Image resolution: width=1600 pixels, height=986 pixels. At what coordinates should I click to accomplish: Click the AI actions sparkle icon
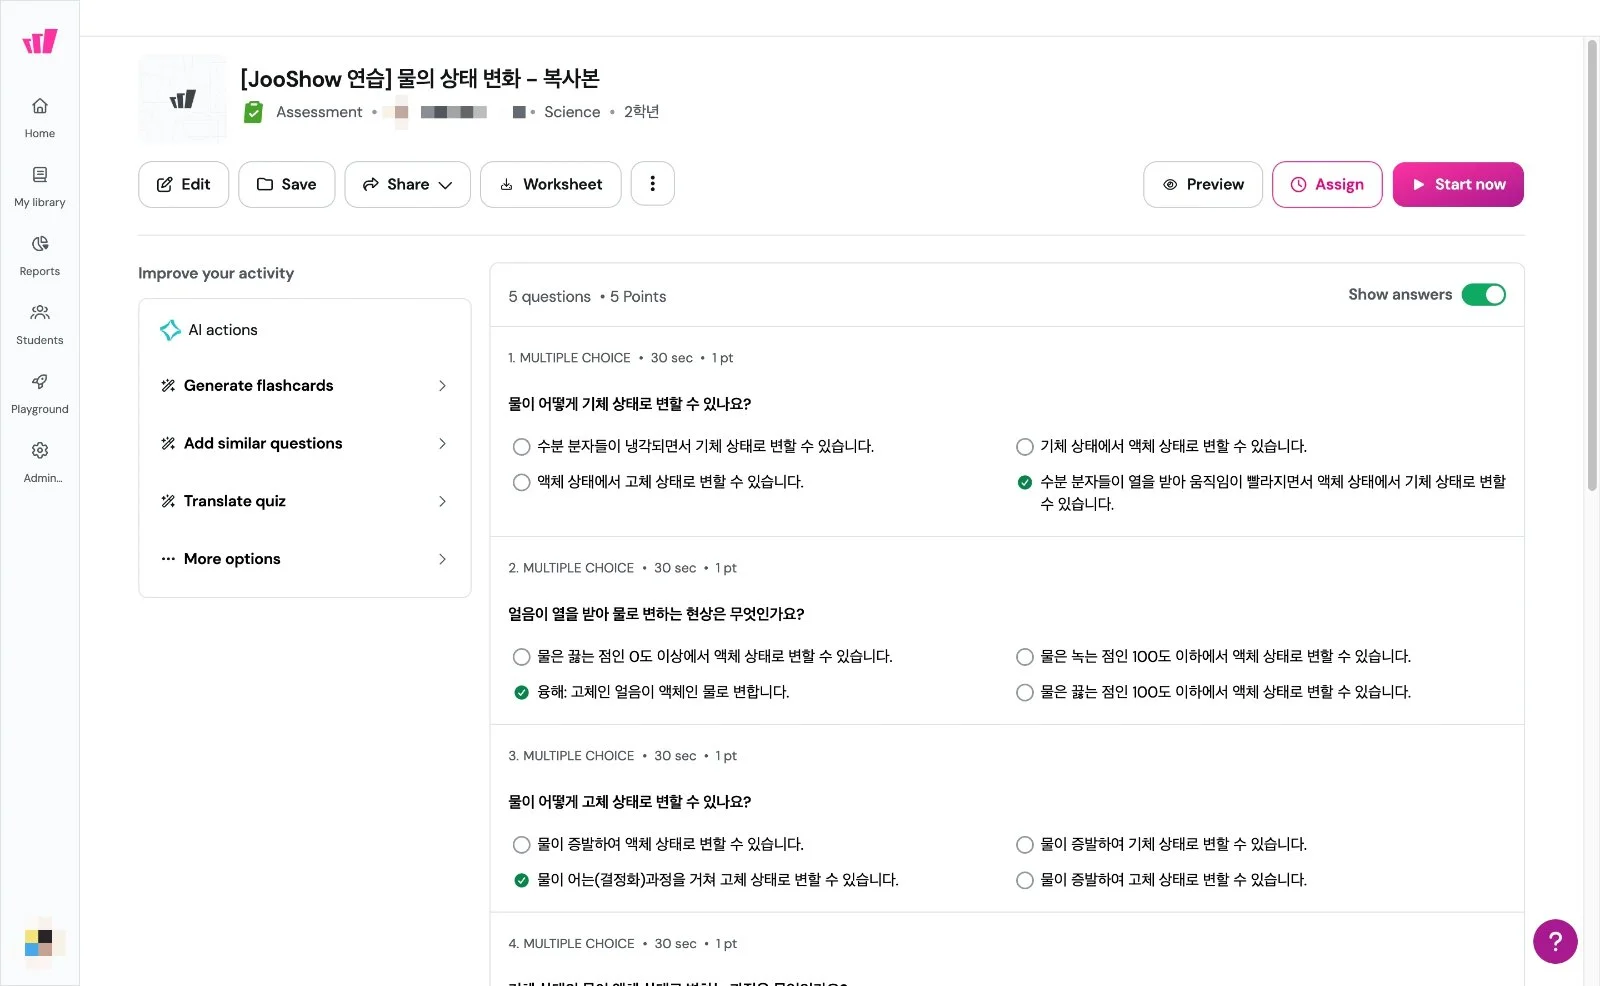pos(170,330)
